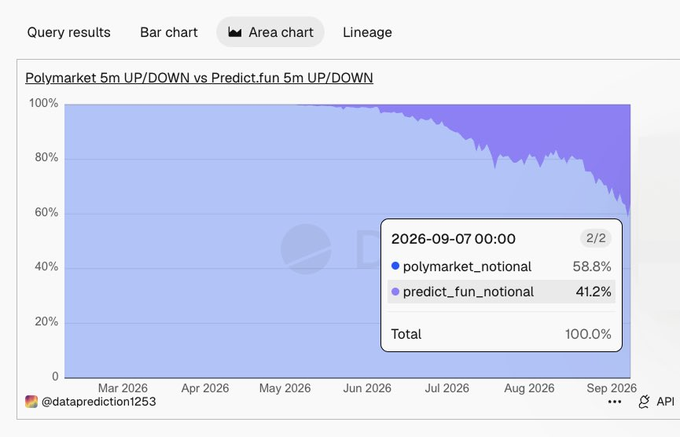Click the Total label in tooltip
The image size is (680, 437).
[x=406, y=334]
